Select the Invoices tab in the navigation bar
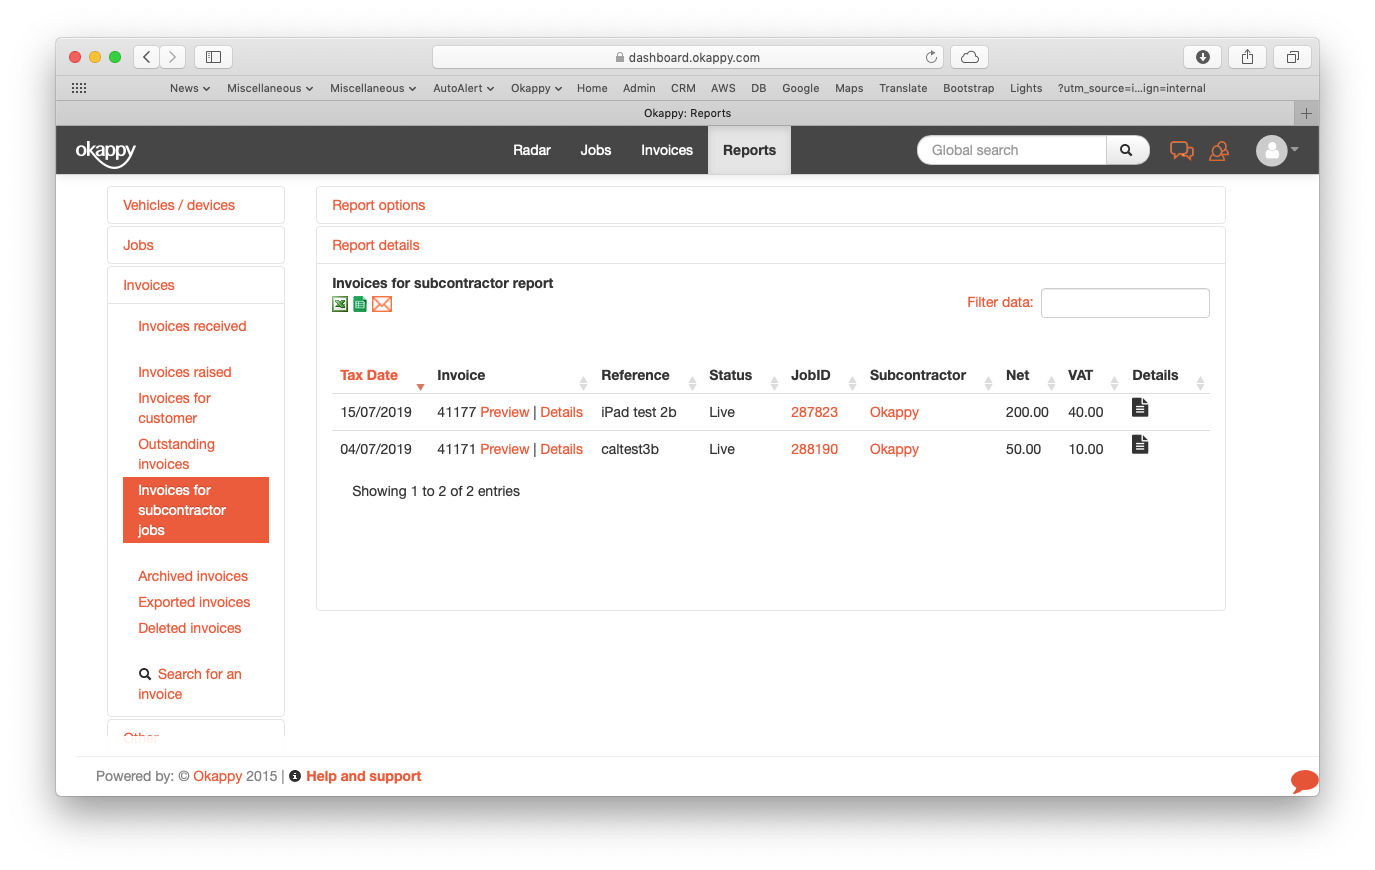1375x870 pixels. pos(666,150)
